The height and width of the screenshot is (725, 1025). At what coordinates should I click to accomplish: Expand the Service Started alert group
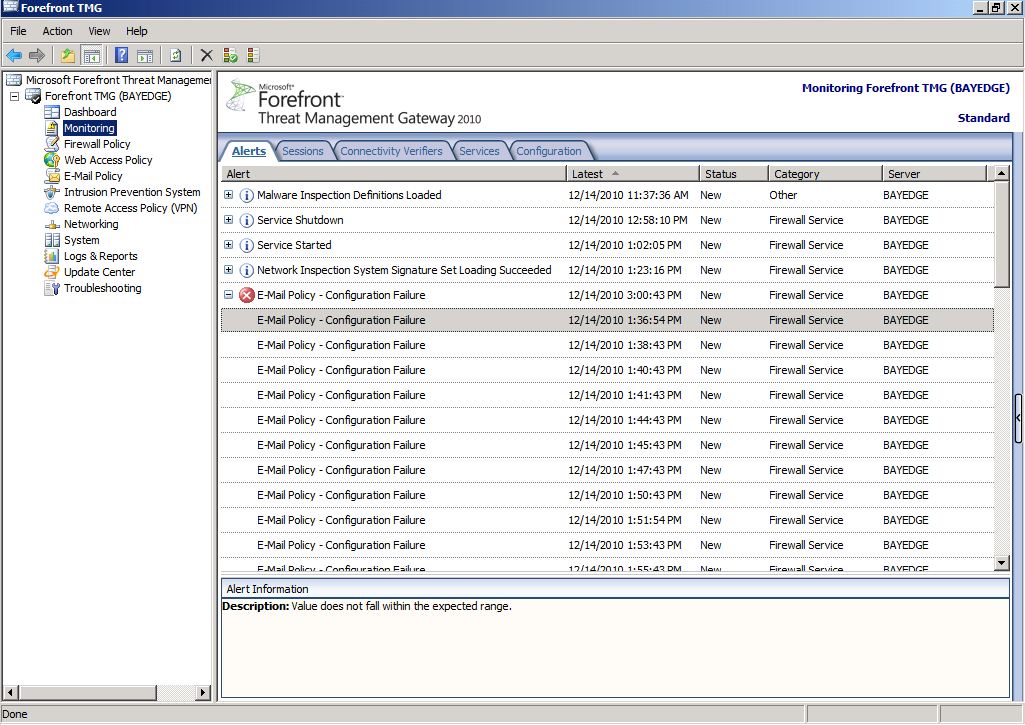point(228,244)
